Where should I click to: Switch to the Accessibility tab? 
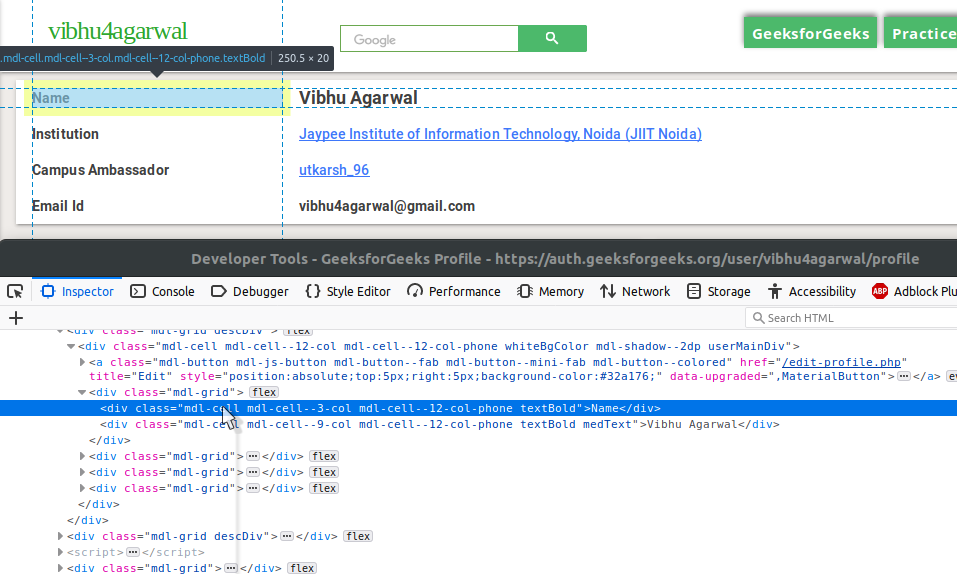point(812,291)
